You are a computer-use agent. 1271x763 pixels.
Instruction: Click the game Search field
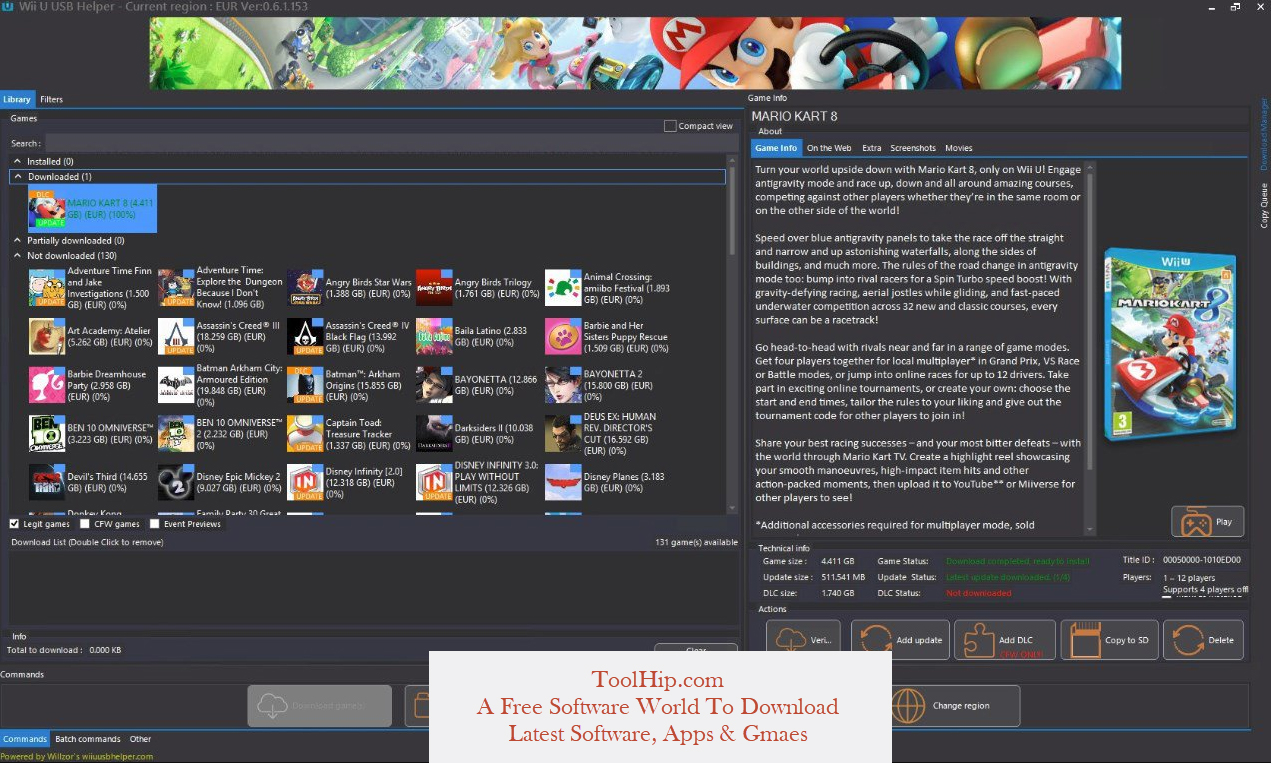[391, 143]
